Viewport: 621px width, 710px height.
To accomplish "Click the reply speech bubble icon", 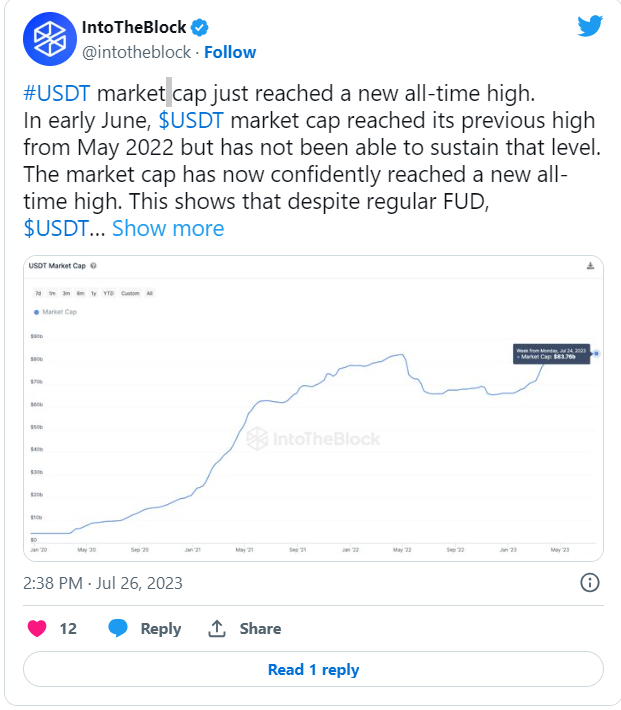I will point(118,628).
